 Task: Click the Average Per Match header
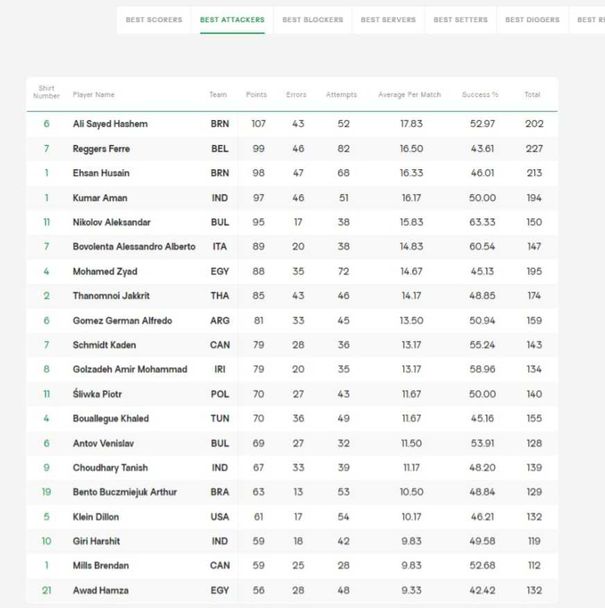409,95
